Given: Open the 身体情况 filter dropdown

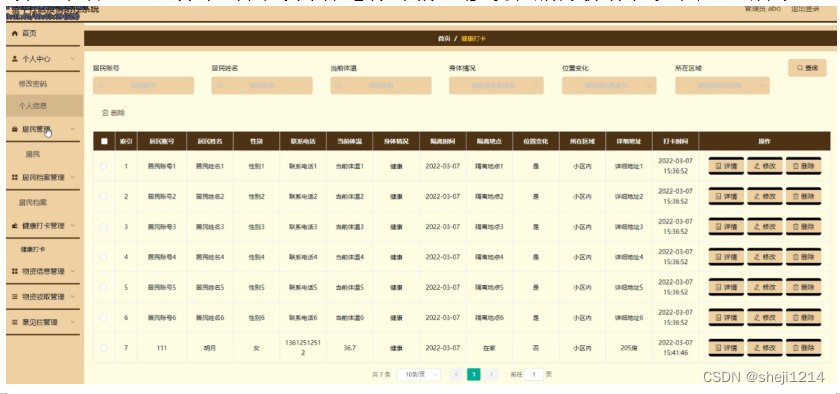Looking at the screenshot, I should point(496,86).
